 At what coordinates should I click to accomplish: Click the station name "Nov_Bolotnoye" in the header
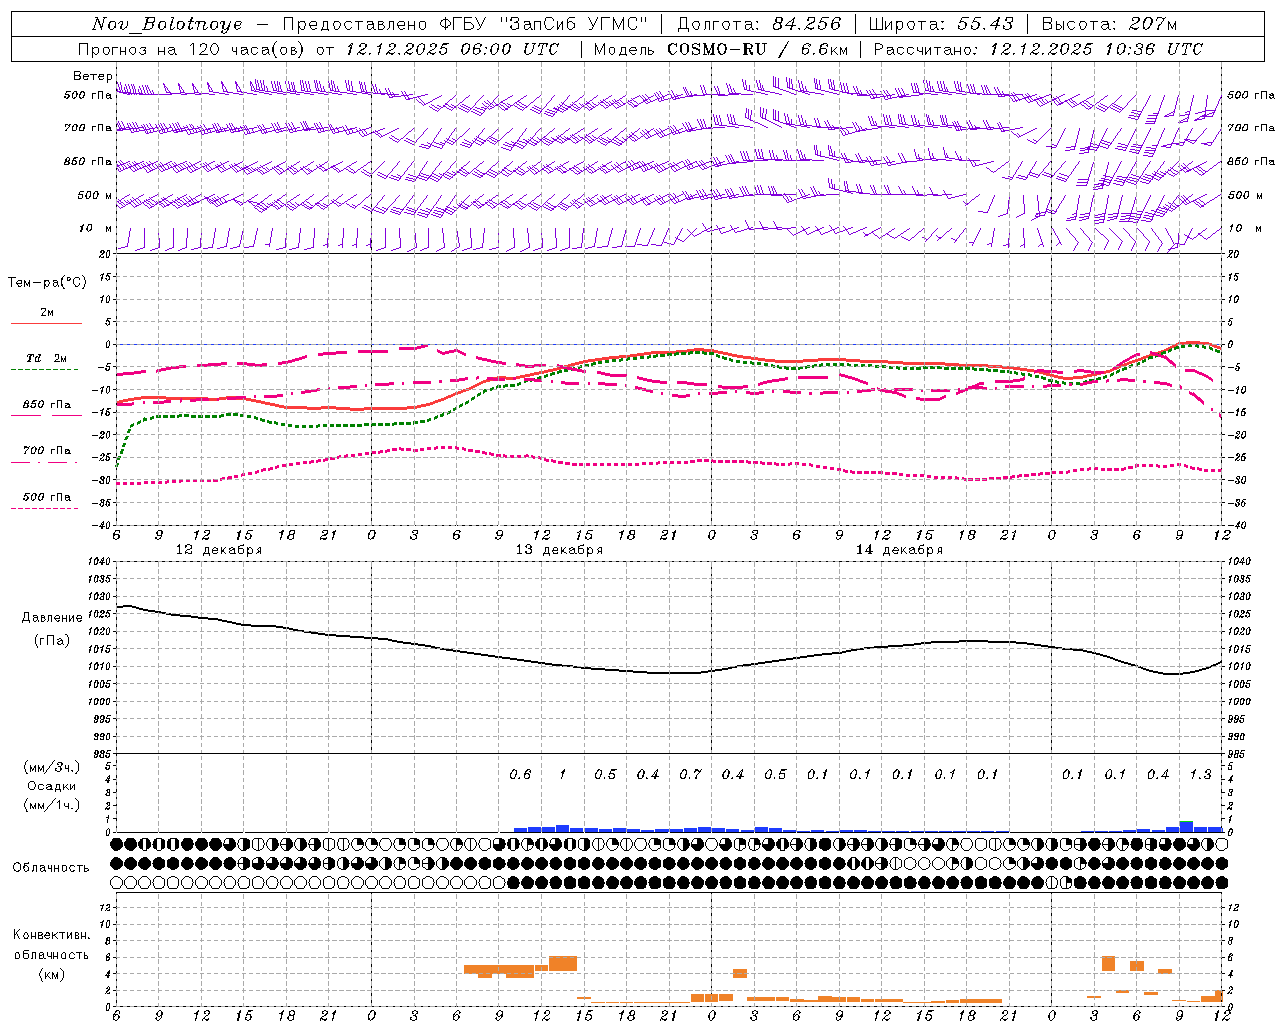click(167, 24)
